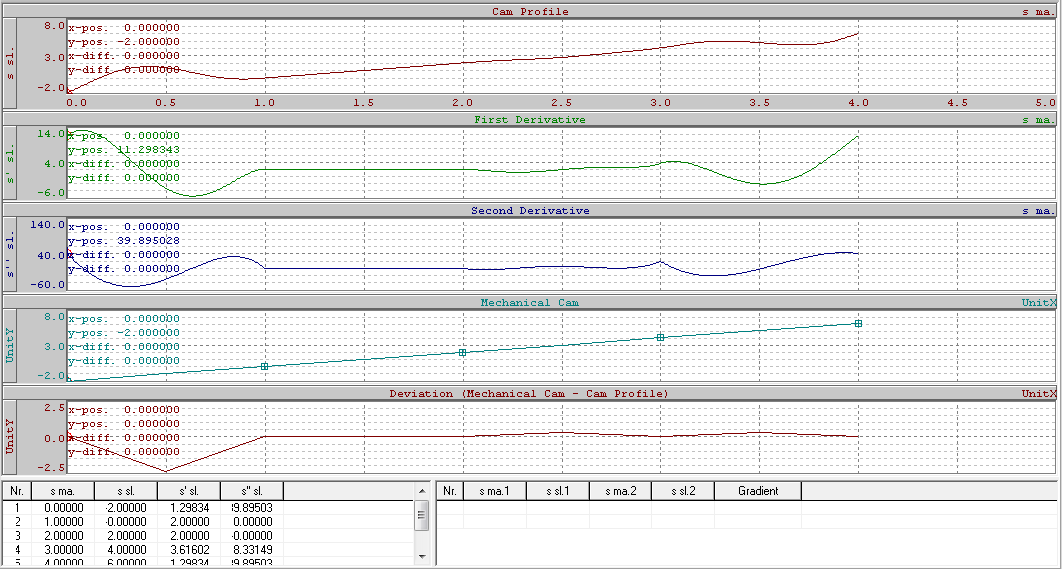This screenshot has width=1062, height=569.
Task: Select the -2.00000 cell in table row 1
Action: point(125,507)
